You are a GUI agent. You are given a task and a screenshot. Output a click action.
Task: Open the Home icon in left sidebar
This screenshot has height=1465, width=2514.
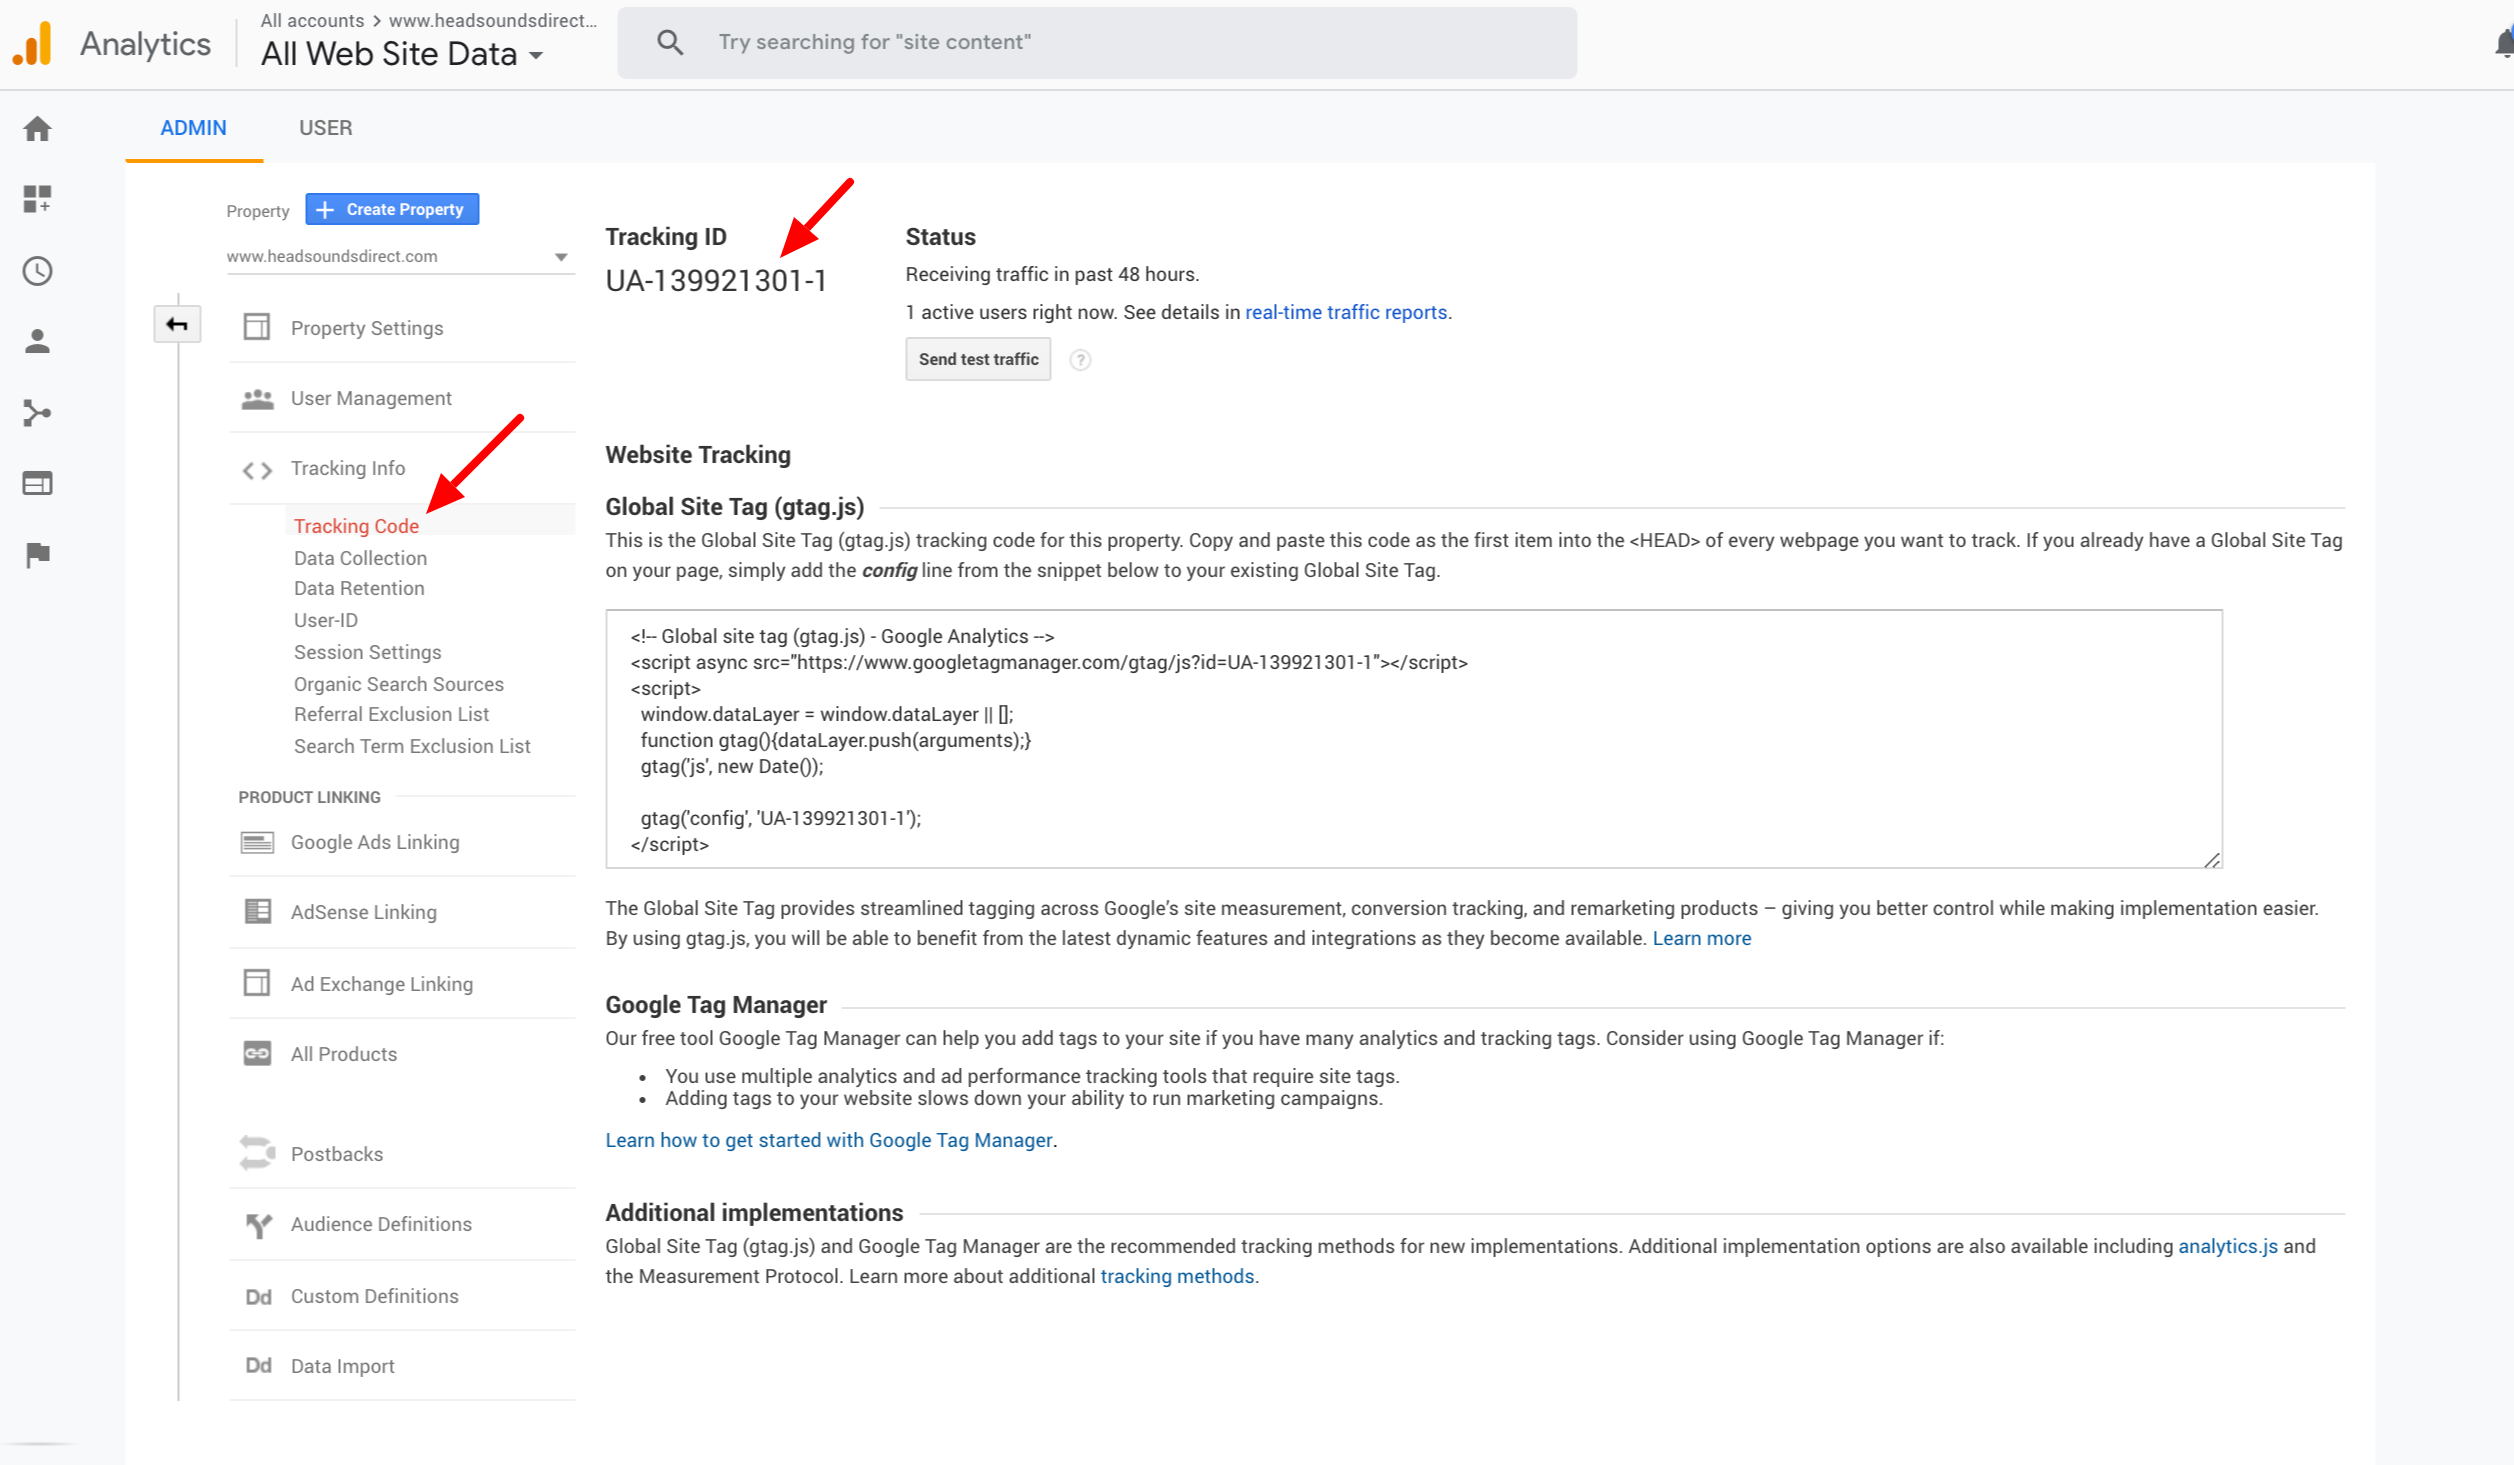[37, 129]
